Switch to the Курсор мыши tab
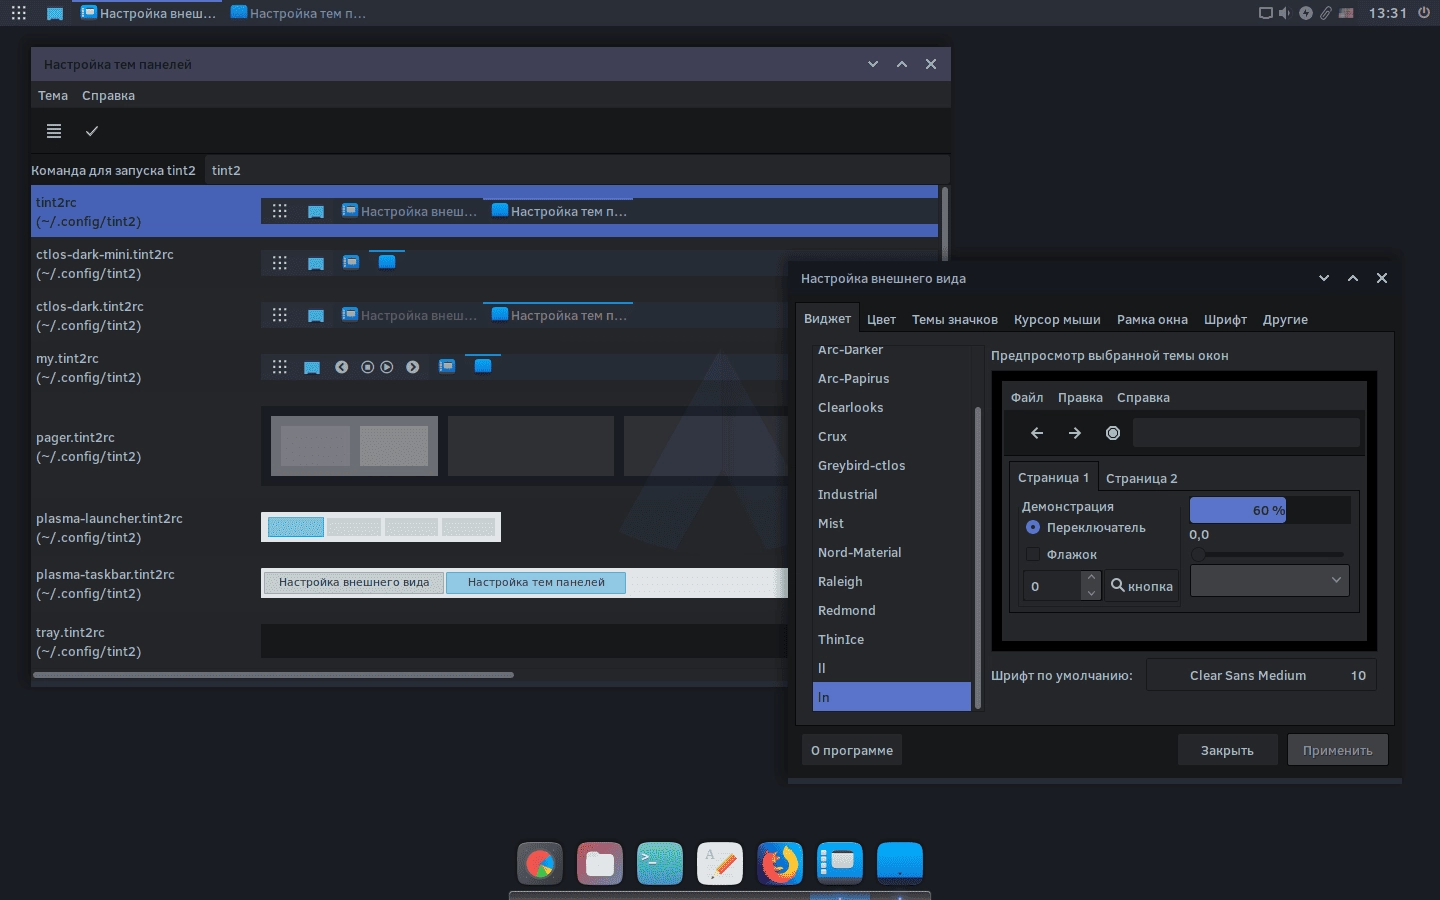The height and width of the screenshot is (900, 1440). [x=1057, y=319]
